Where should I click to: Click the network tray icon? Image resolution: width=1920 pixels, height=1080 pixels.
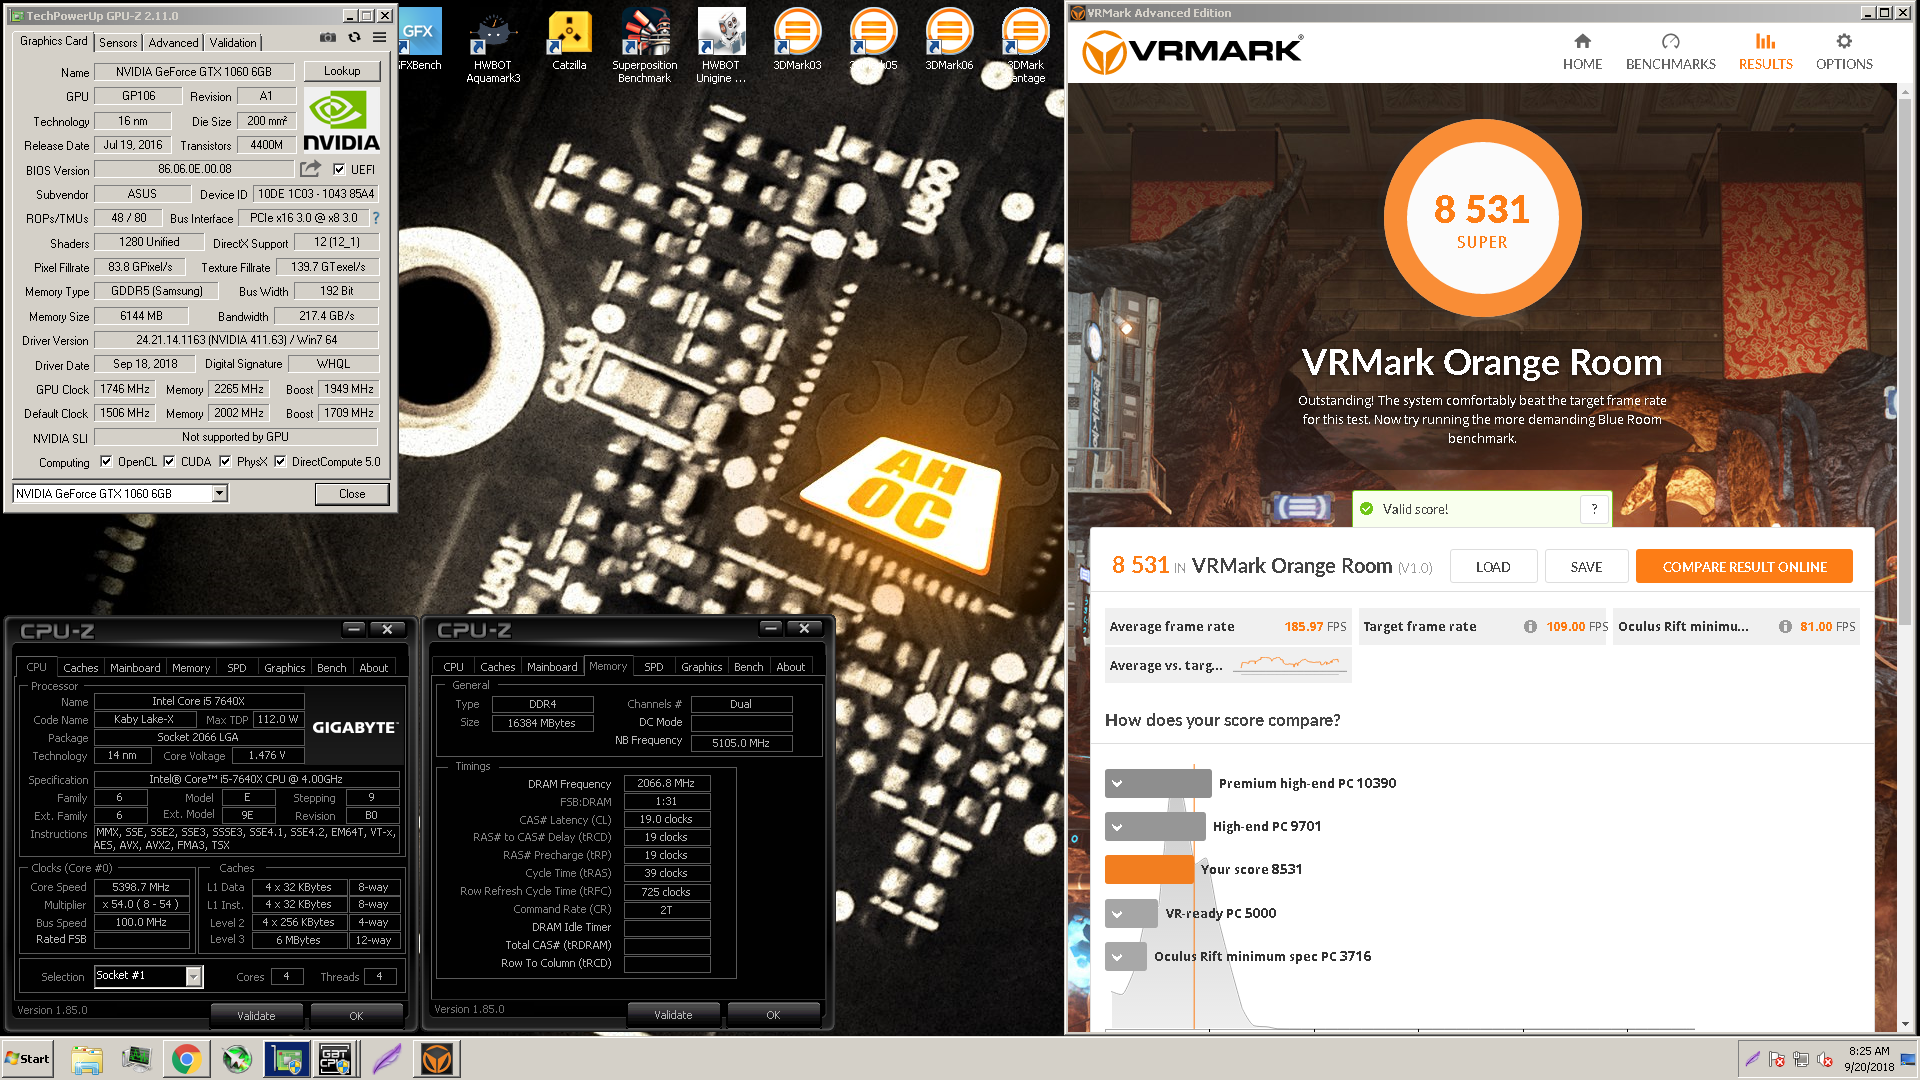[x=1800, y=1059]
